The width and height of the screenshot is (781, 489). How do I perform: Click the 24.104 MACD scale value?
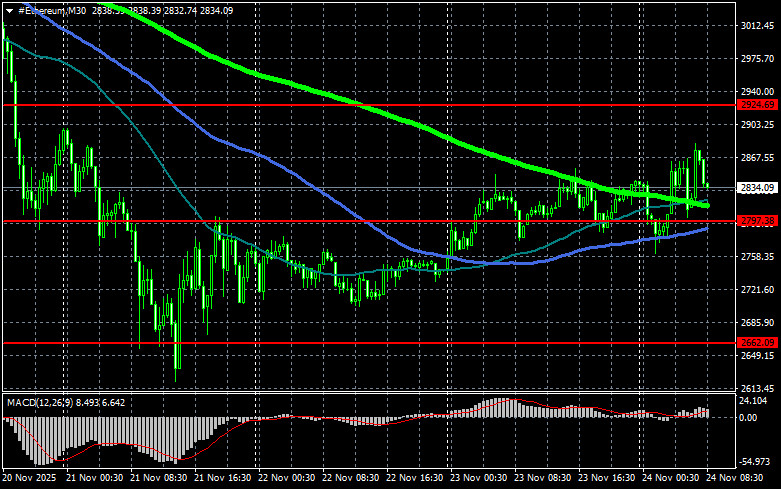tap(752, 401)
